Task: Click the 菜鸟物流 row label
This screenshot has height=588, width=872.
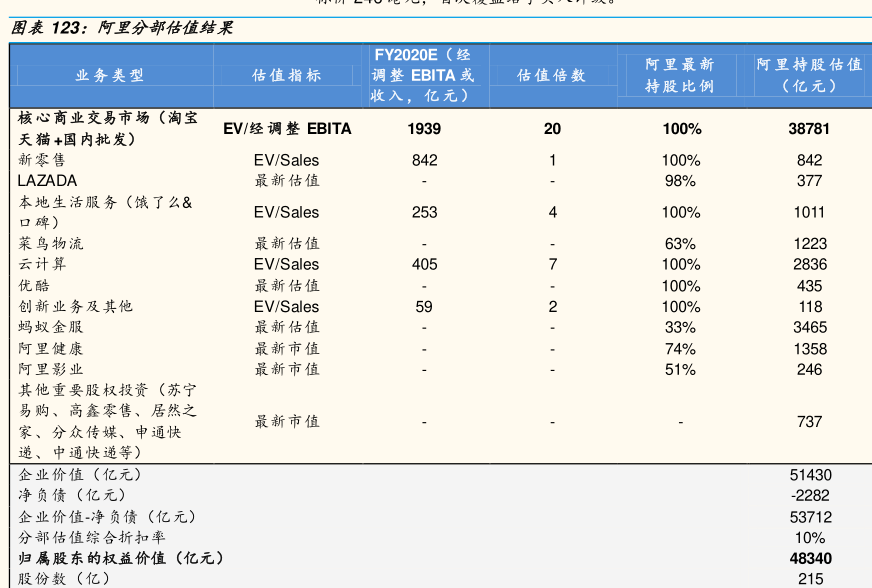Action: 51,244
